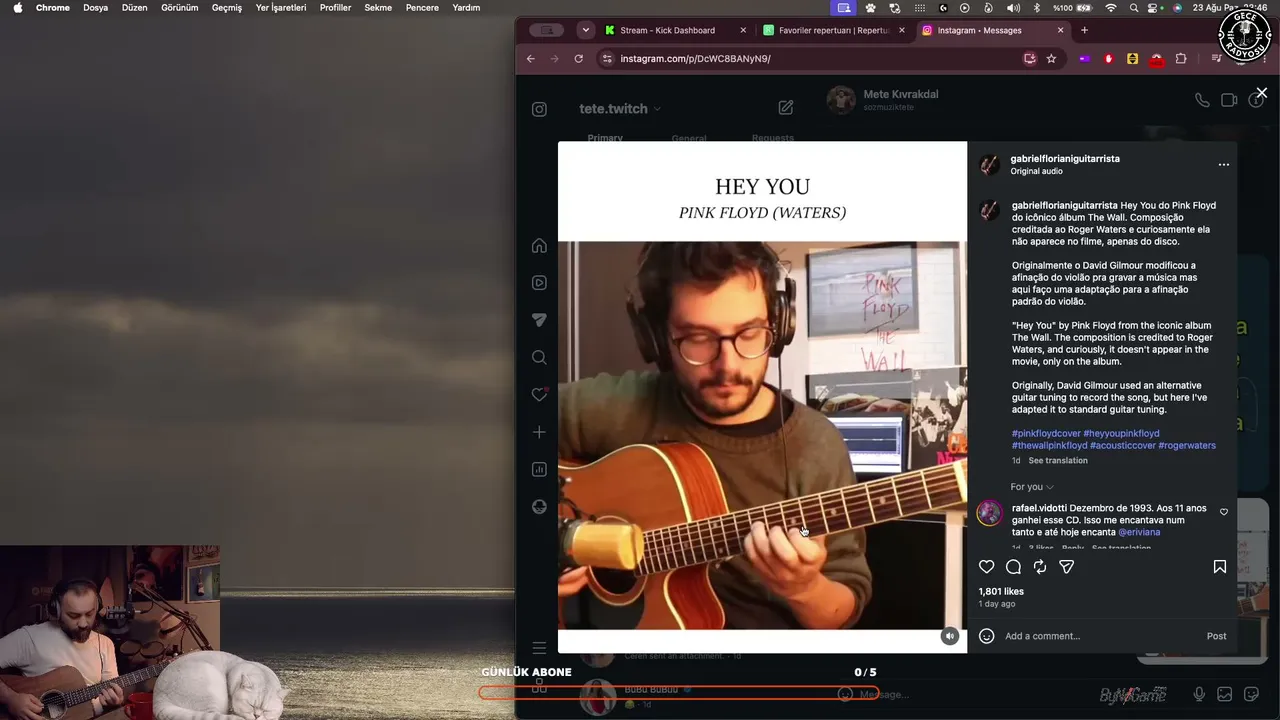This screenshot has height=720, width=1280.
Task: Close the Instagram - Messages tab
Action: [x=1060, y=30]
